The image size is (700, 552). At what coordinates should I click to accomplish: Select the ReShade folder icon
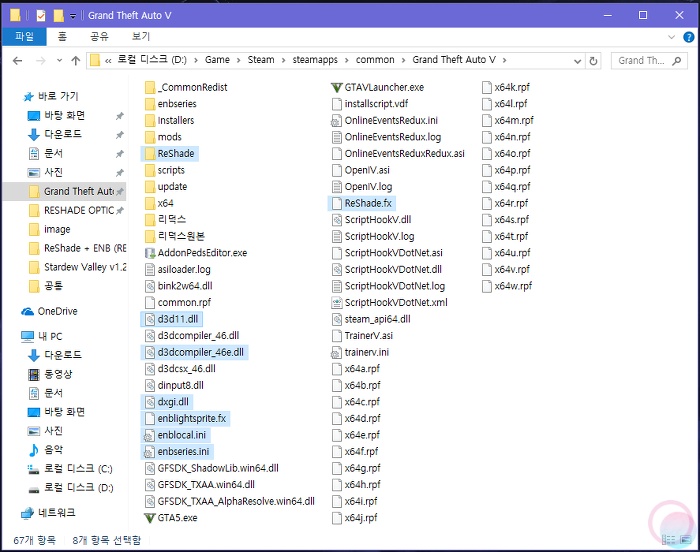pyautogui.click(x=150, y=154)
